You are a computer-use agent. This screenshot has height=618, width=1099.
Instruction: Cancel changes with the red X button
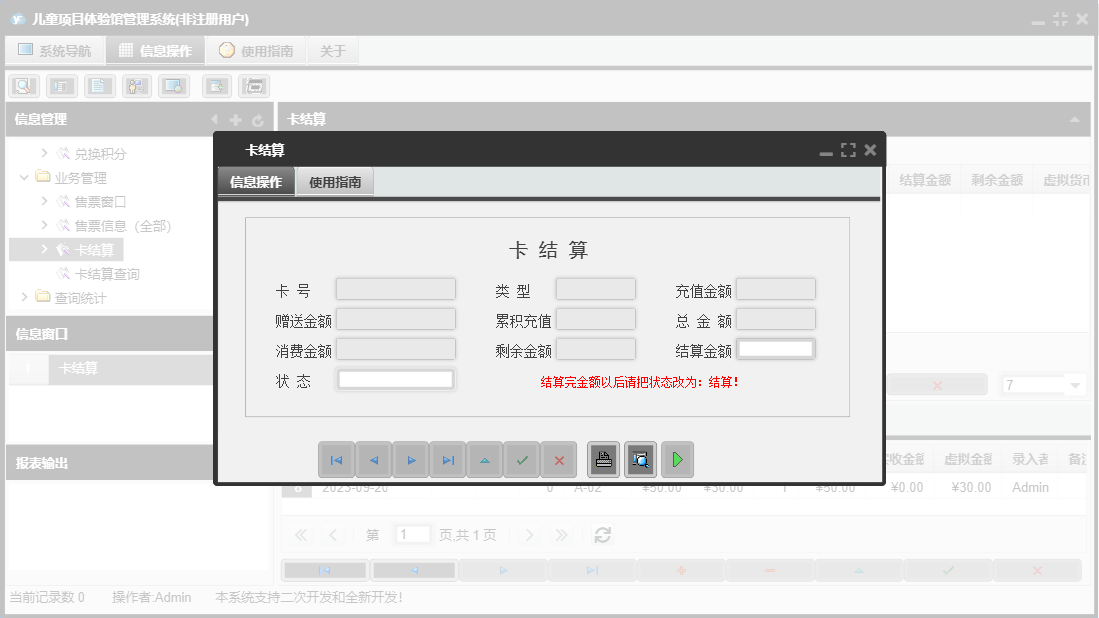click(x=559, y=459)
